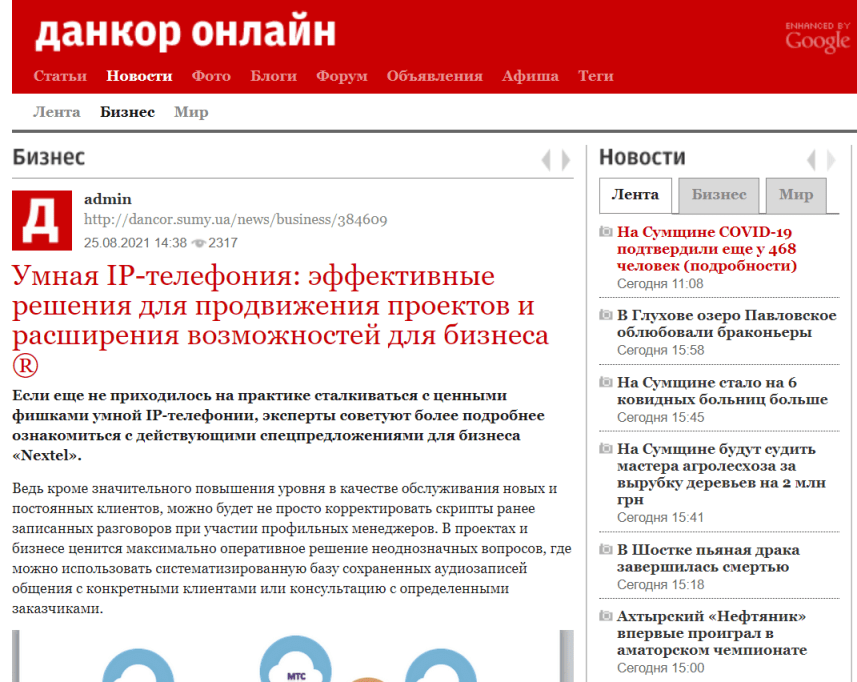Select Лента in the secondary navigation bar

57,112
